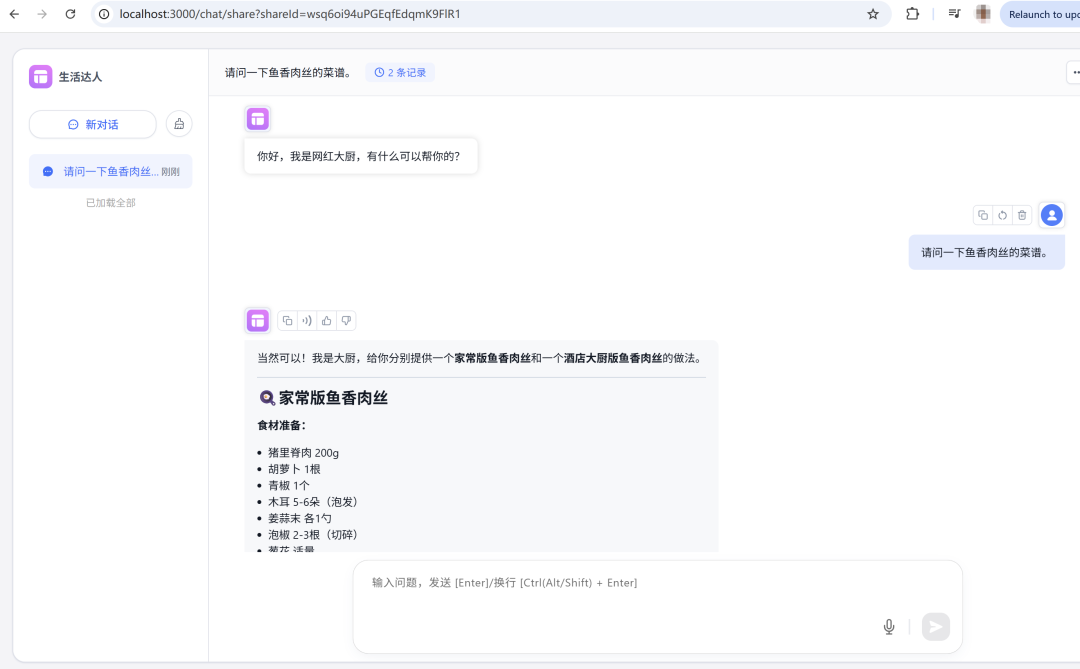Clear chat history with the broom icon

178,124
